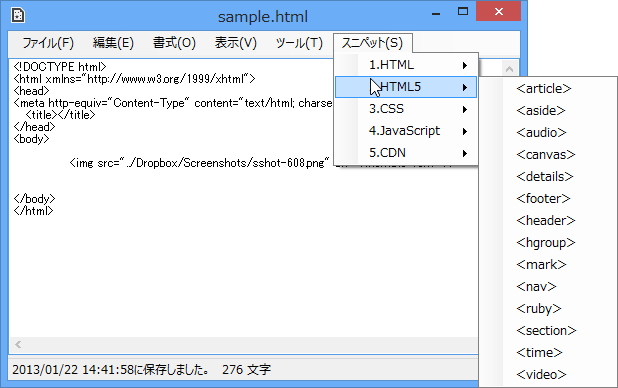The width and height of the screenshot is (618, 388).
Task: Click the 276 文字 character count
Action: coord(246,369)
